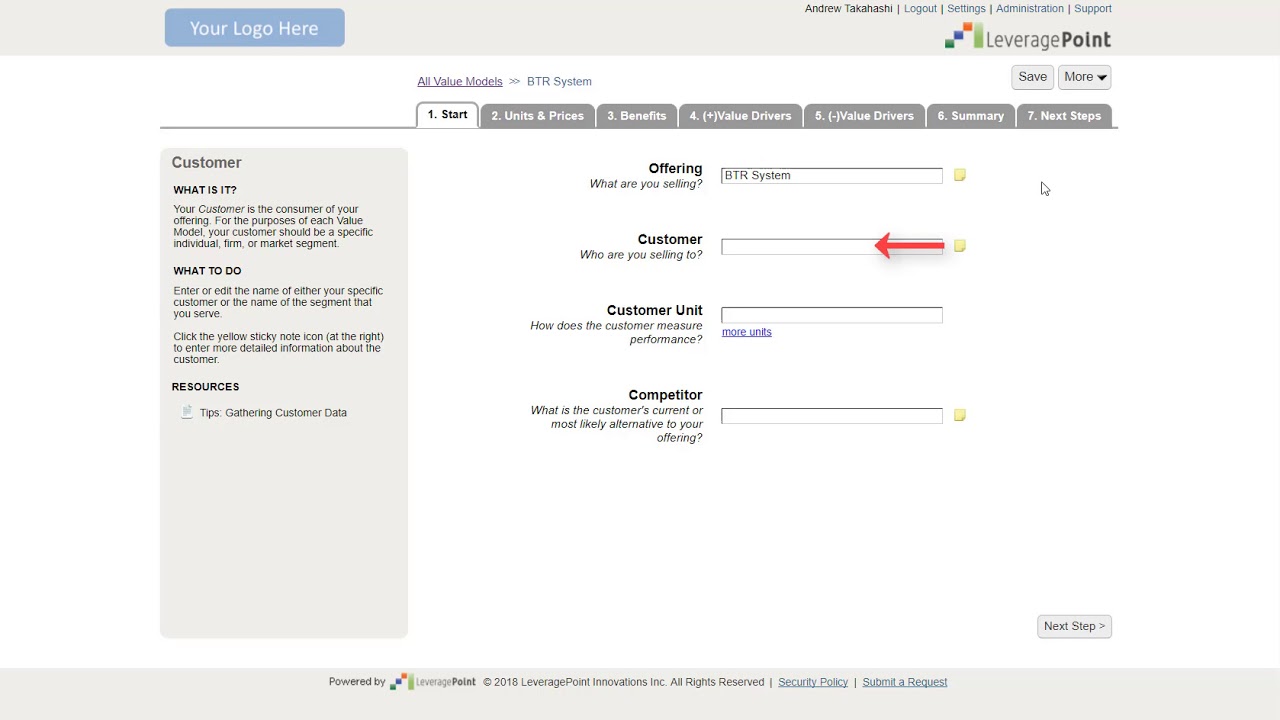The width and height of the screenshot is (1280, 720).
Task: Open the 3. Benefits tab
Action: click(636, 116)
